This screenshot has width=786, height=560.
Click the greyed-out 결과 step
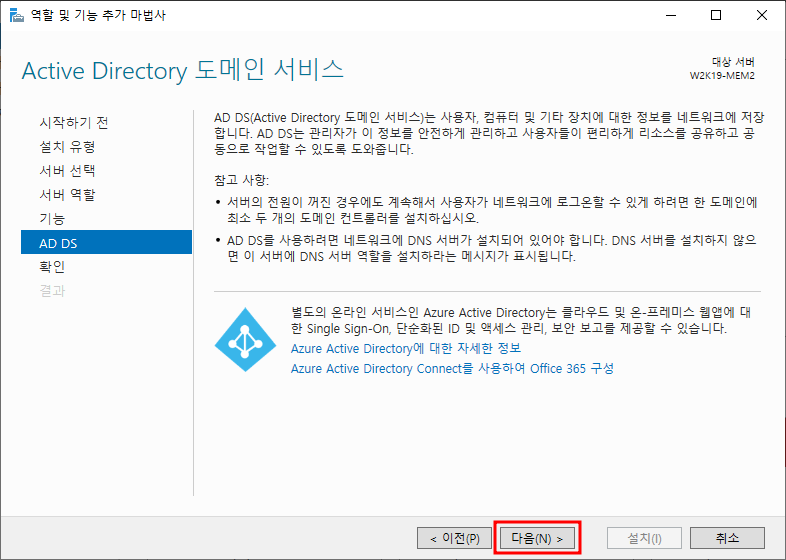pyautogui.click(x=52, y=291)
